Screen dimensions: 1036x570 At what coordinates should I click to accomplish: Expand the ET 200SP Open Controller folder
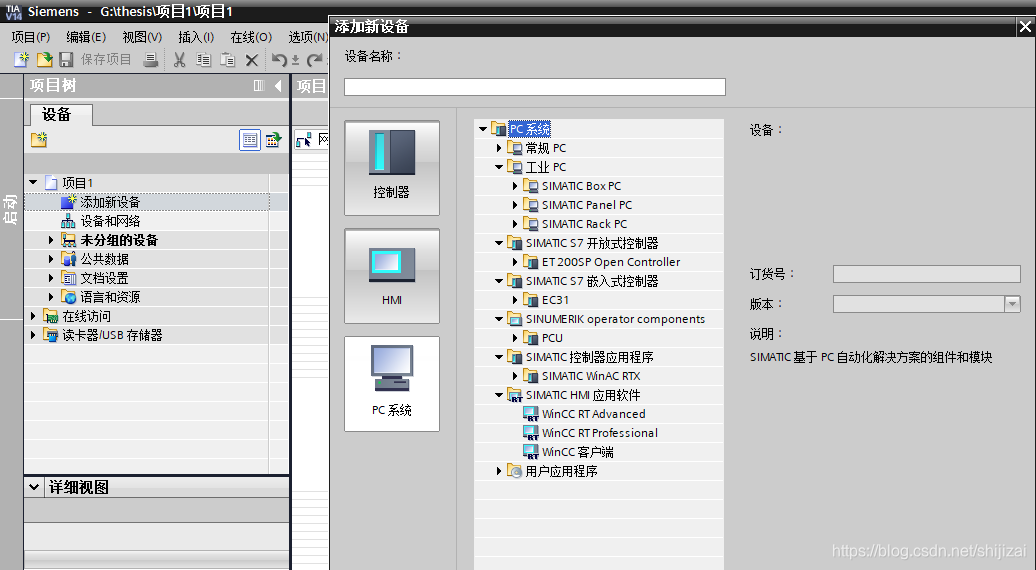pos(515,262)
